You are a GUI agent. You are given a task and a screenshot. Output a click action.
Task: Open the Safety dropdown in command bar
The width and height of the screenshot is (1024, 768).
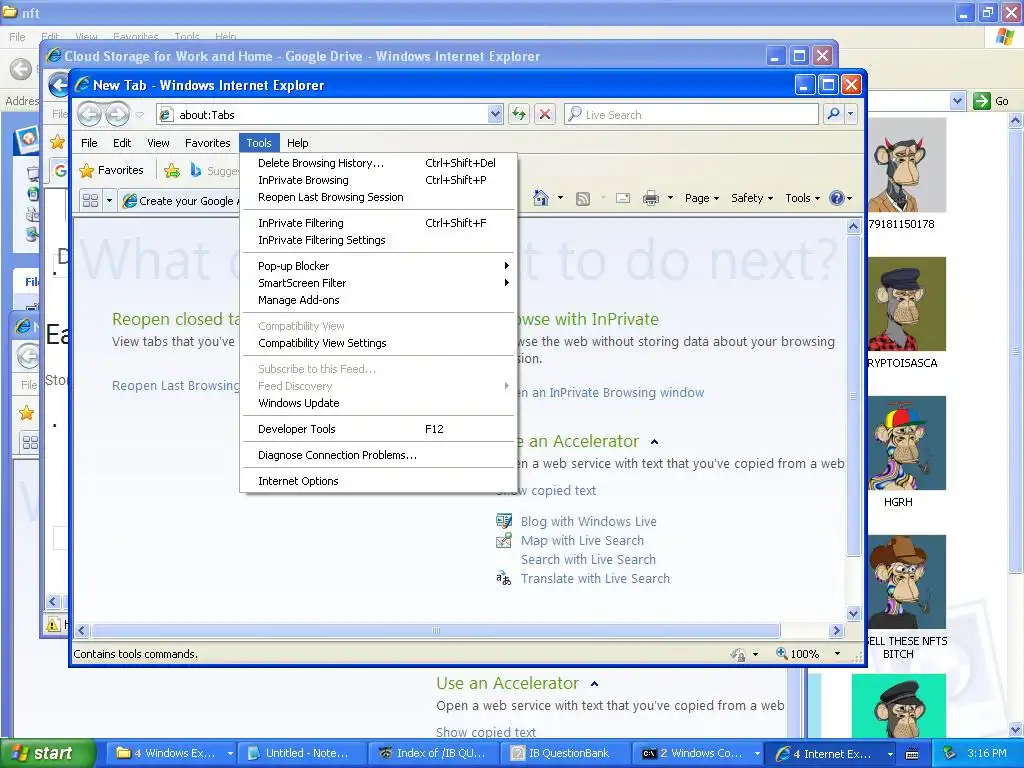[x=752, y=198]
